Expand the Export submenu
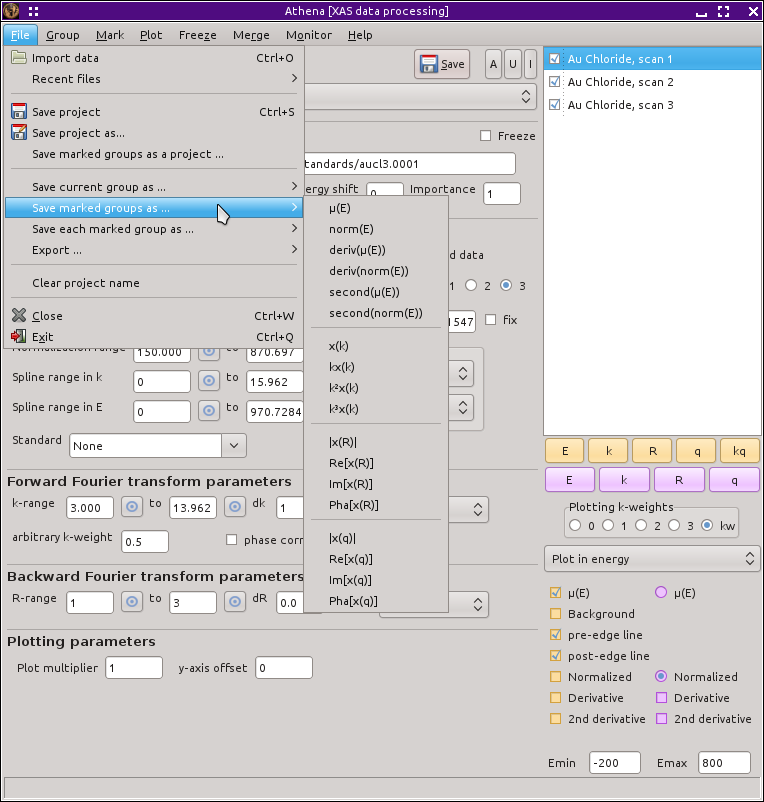 (153, 250)
